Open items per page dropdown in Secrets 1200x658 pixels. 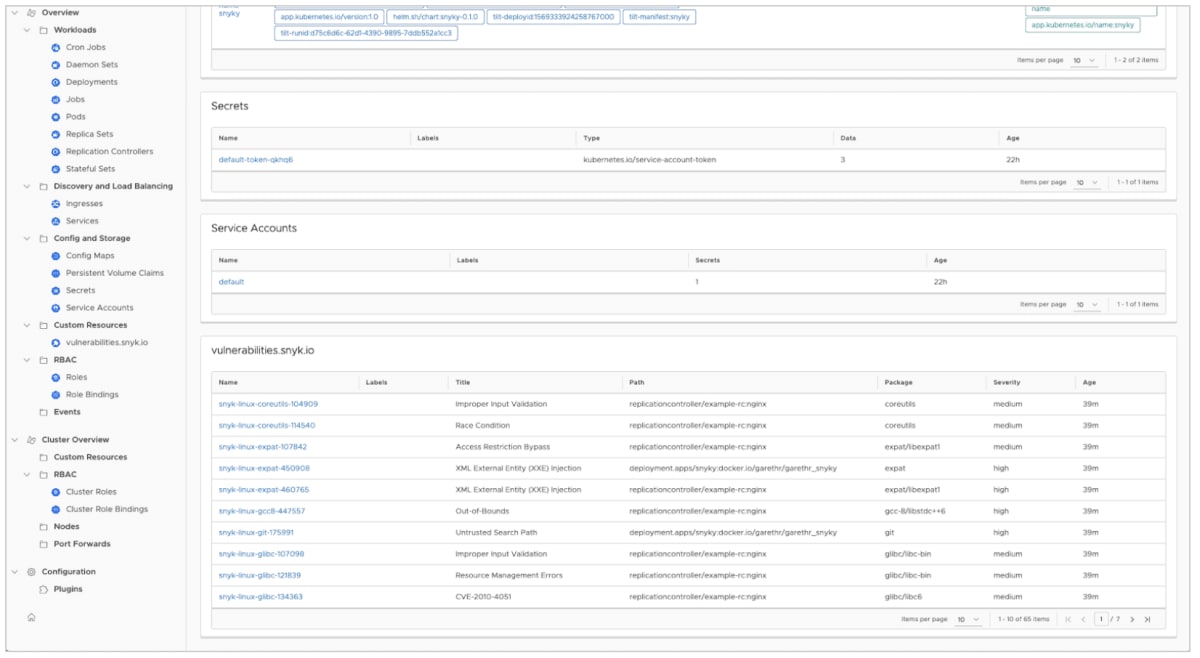(1086, 183)
